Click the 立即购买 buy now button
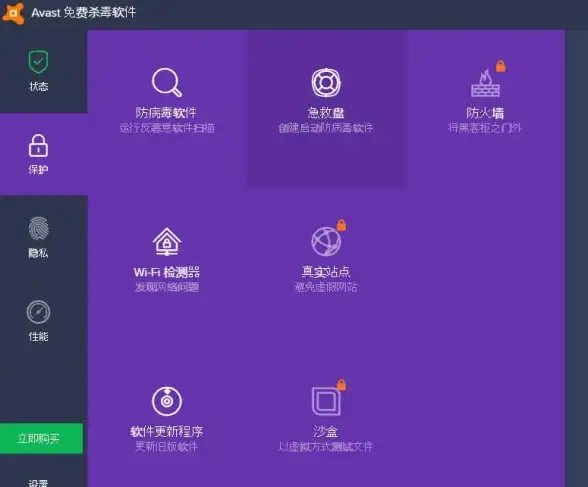The width and height of the screenshot is (588, 487). tap(41, 438)
